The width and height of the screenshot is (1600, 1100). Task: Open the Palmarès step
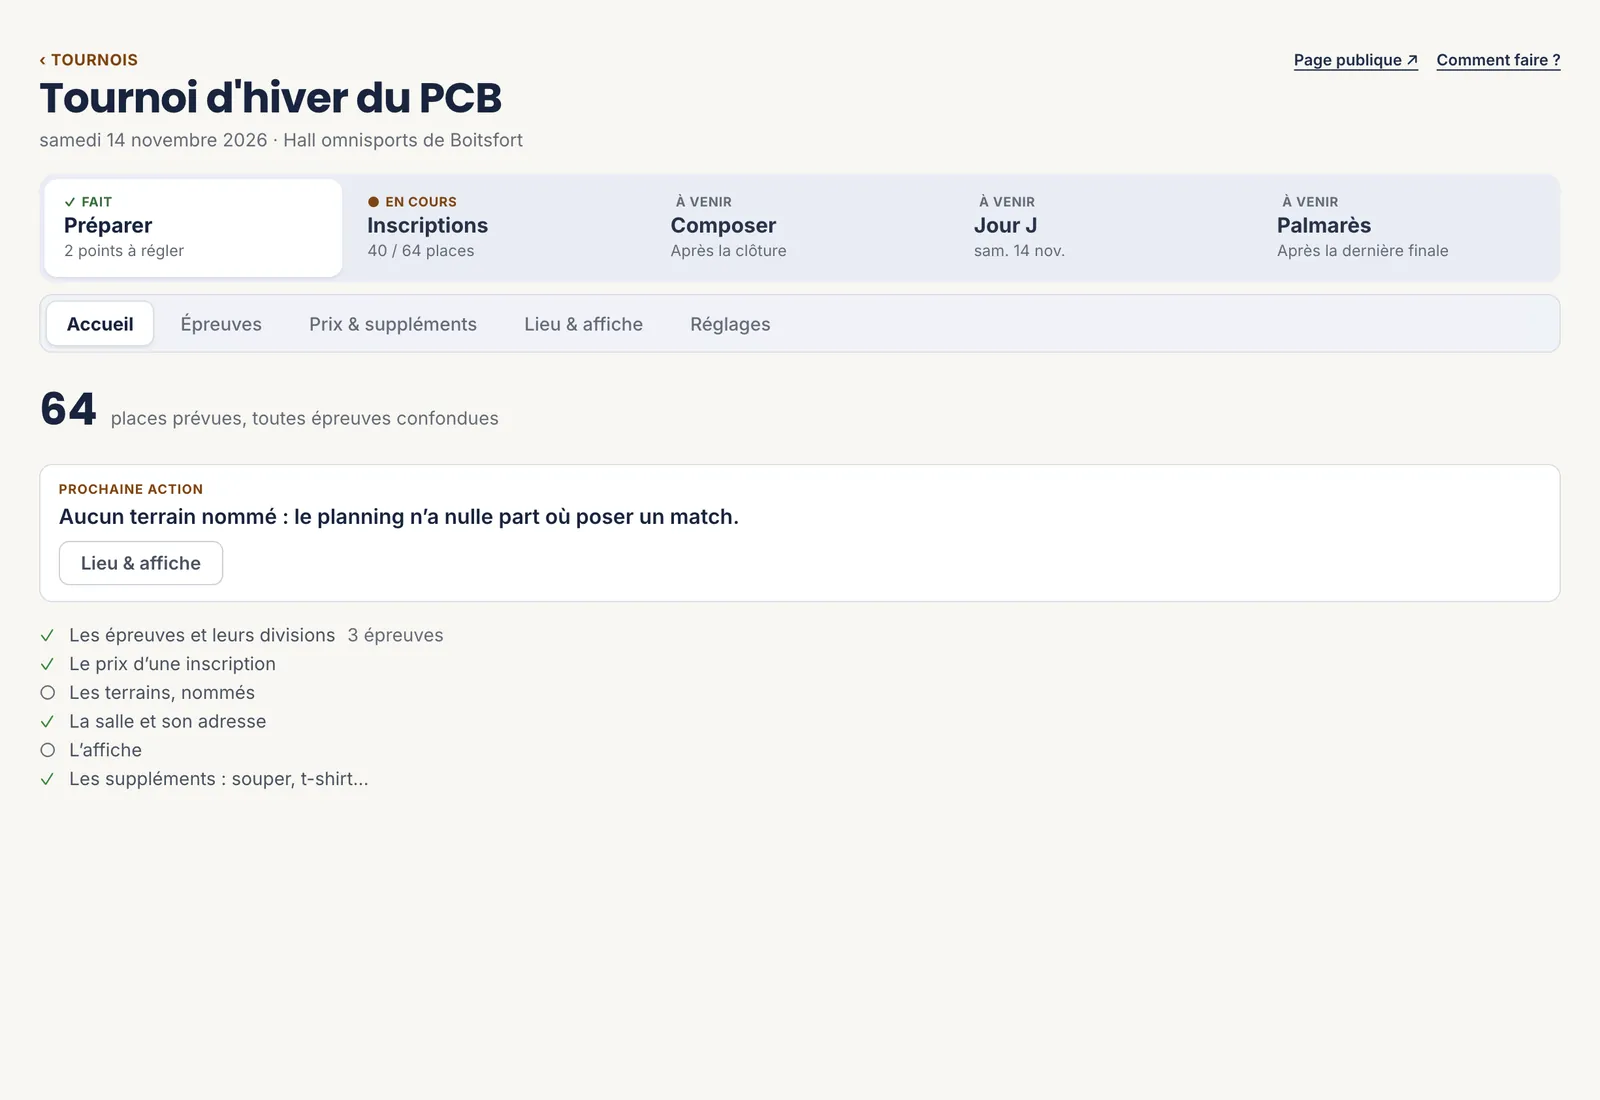click(1406, 228)
